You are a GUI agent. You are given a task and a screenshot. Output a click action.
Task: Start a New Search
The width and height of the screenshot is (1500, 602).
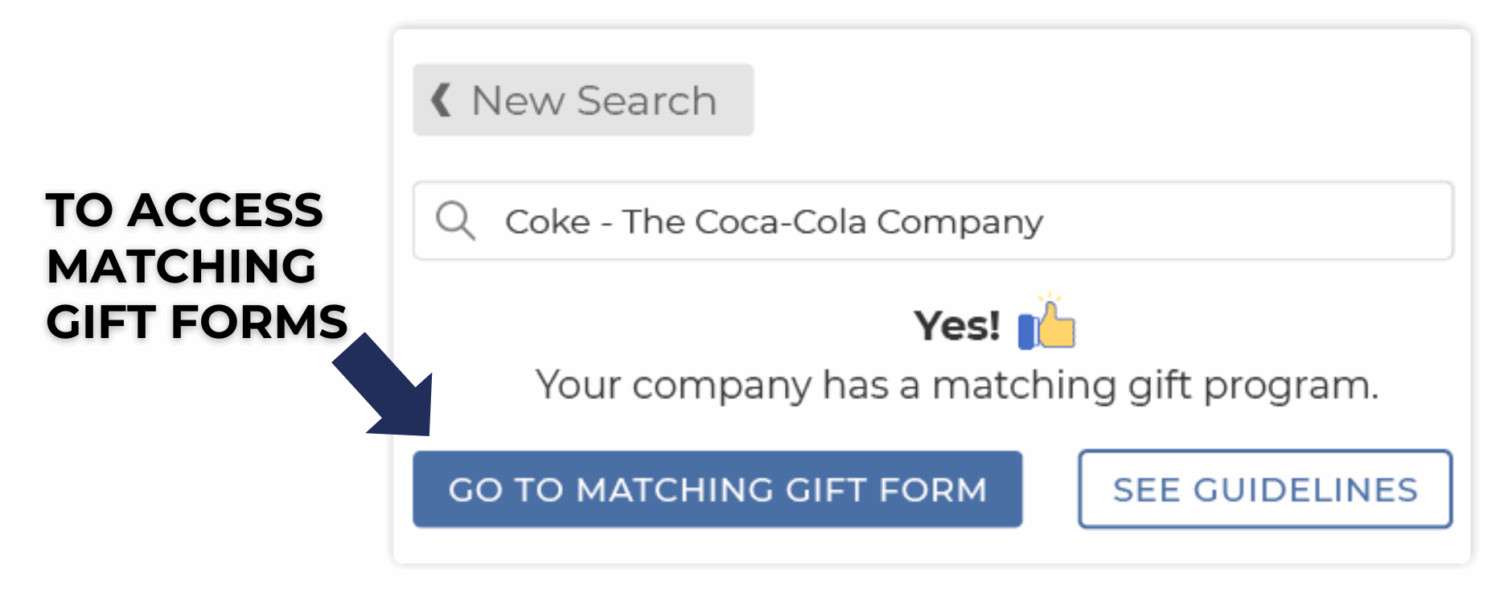click(x=583, y=100)
